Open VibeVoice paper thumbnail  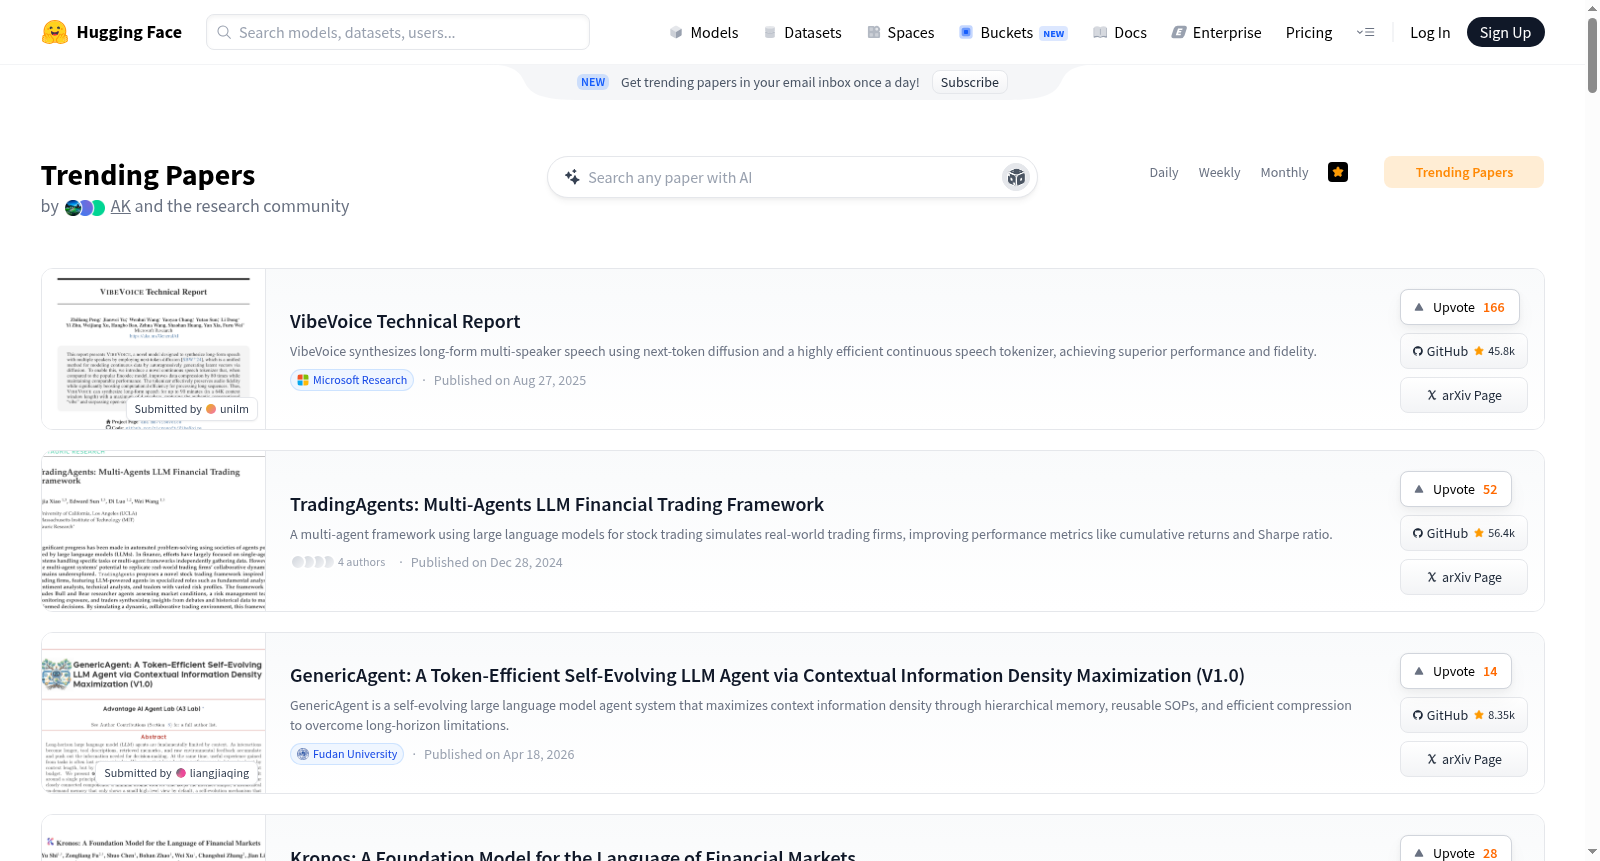pos(154,349)
